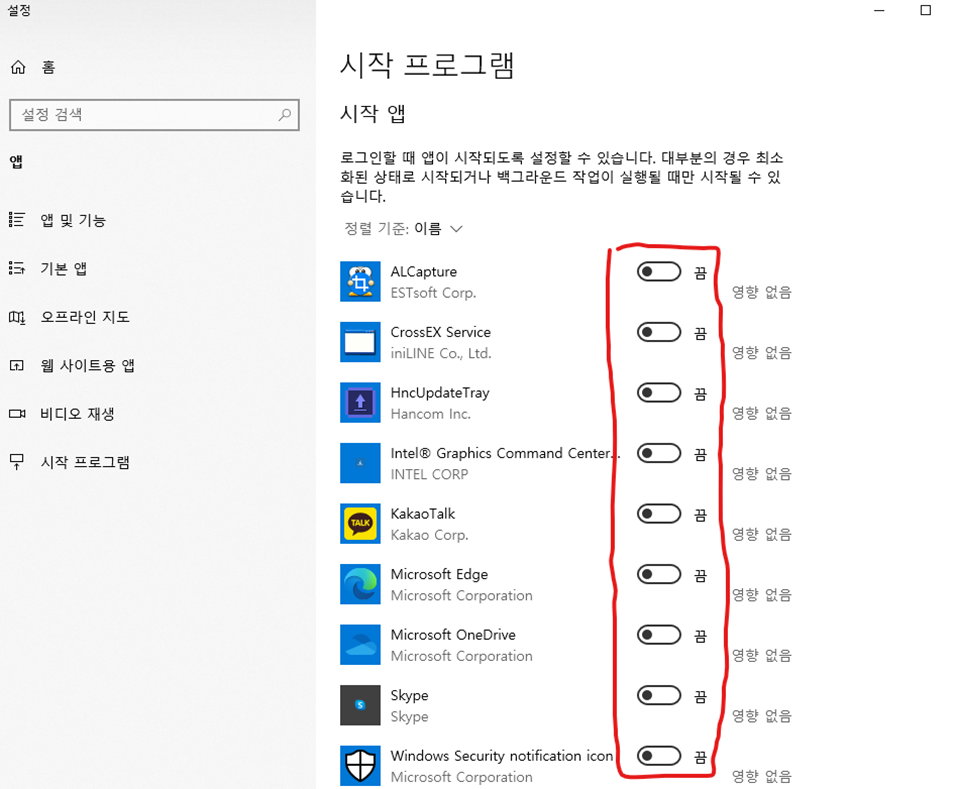The height and width of the screenshot is (789, 954).
Task: Click the Windows Security shield icon
Action: [360, 766]
